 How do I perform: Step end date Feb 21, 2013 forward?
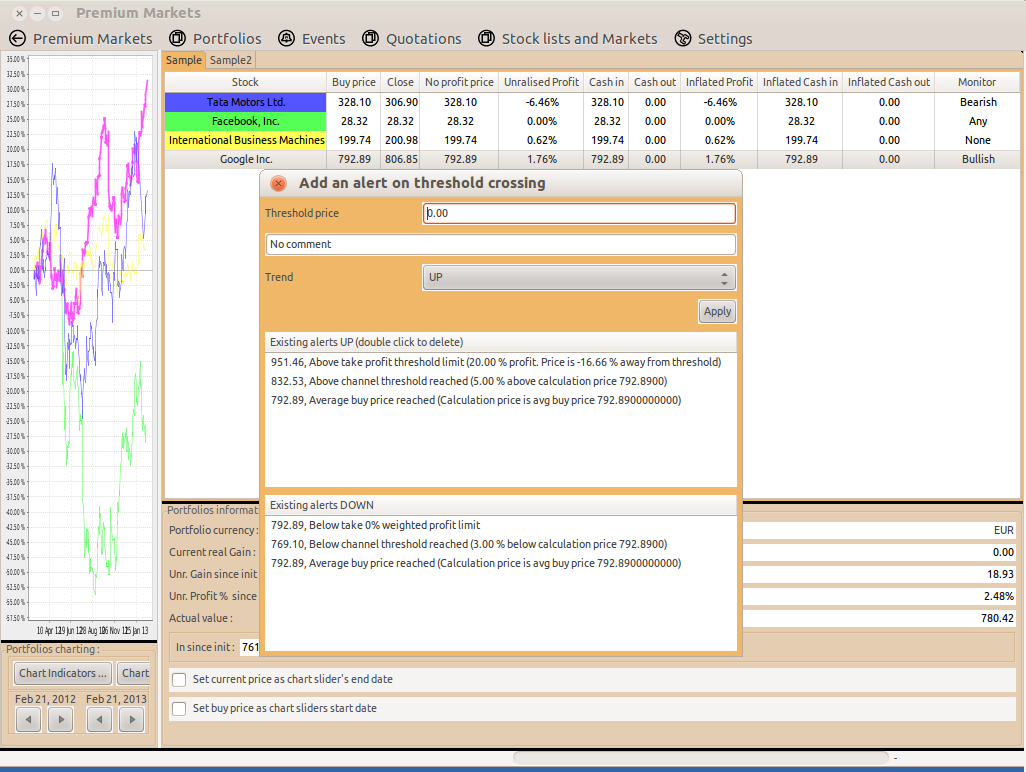[x=132, y=720]
